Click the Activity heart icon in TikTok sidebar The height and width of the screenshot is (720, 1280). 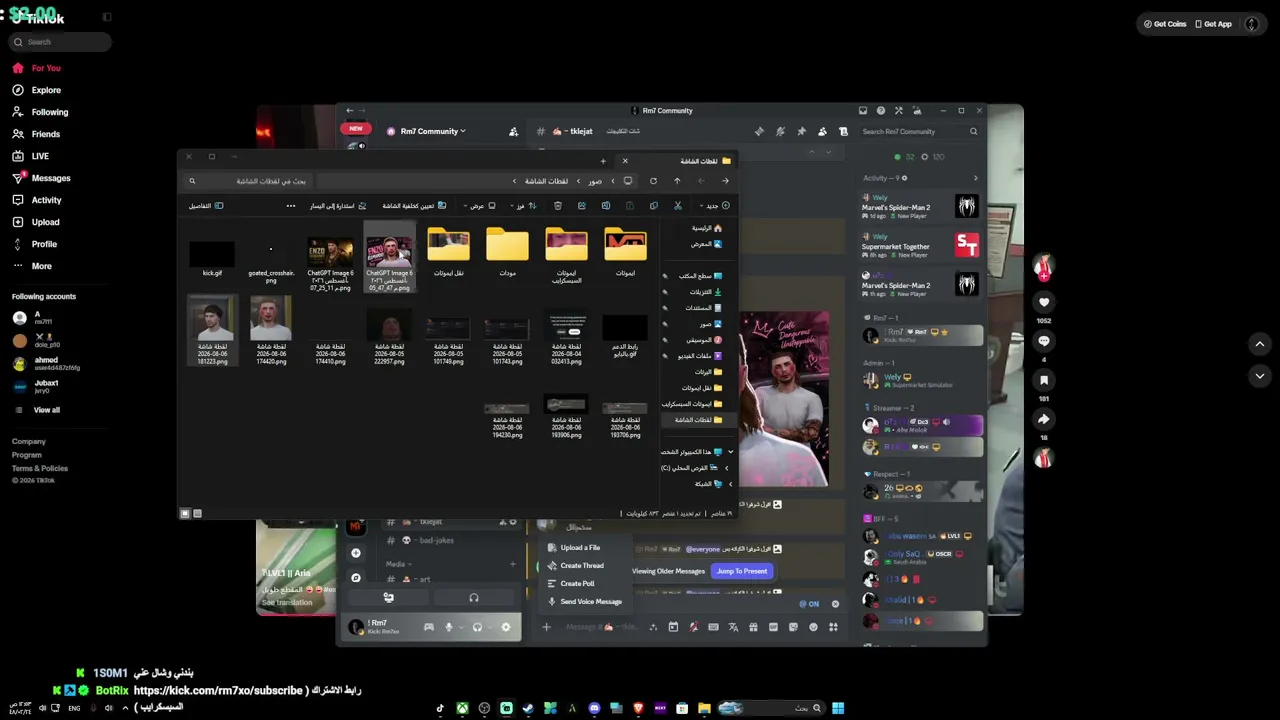coord(18,200)
